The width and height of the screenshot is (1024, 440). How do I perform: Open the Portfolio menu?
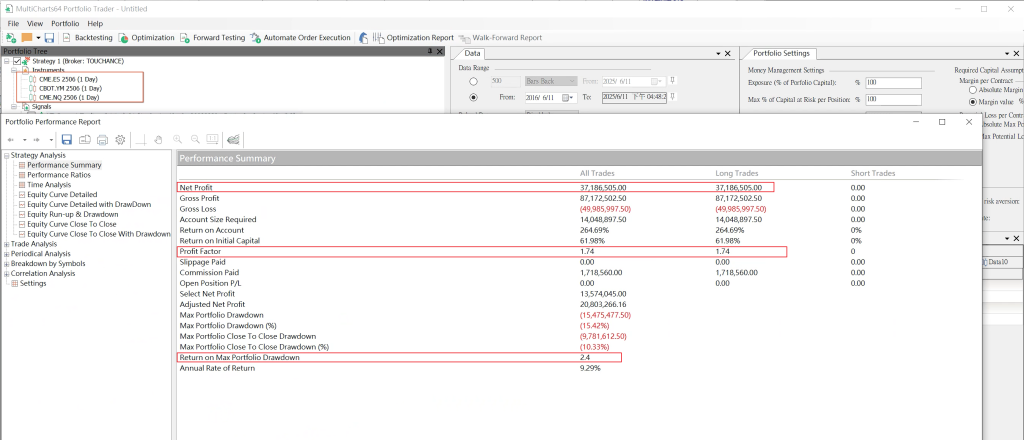(65, 22)
